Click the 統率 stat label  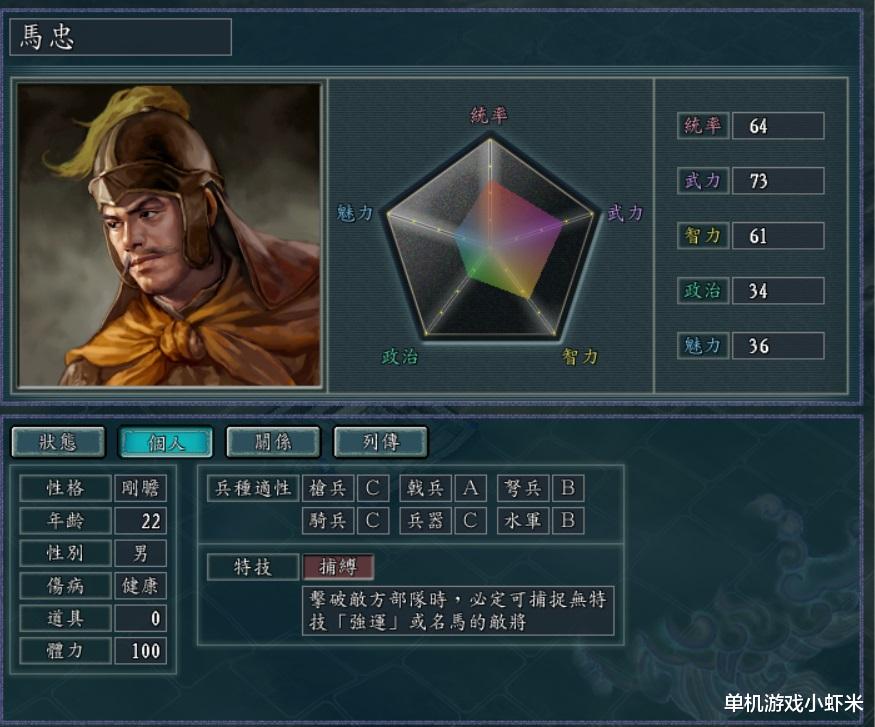point(703,126)
